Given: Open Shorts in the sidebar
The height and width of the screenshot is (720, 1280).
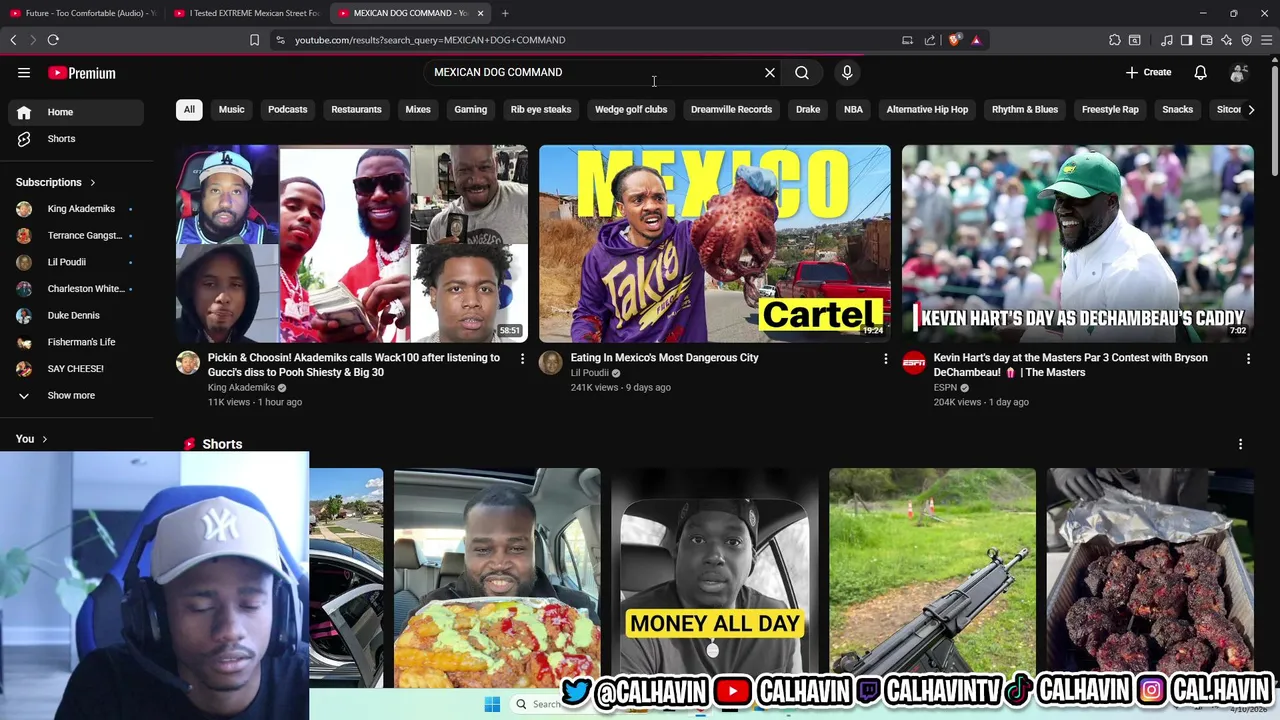Looking at the screenshot, I should 76,139.
